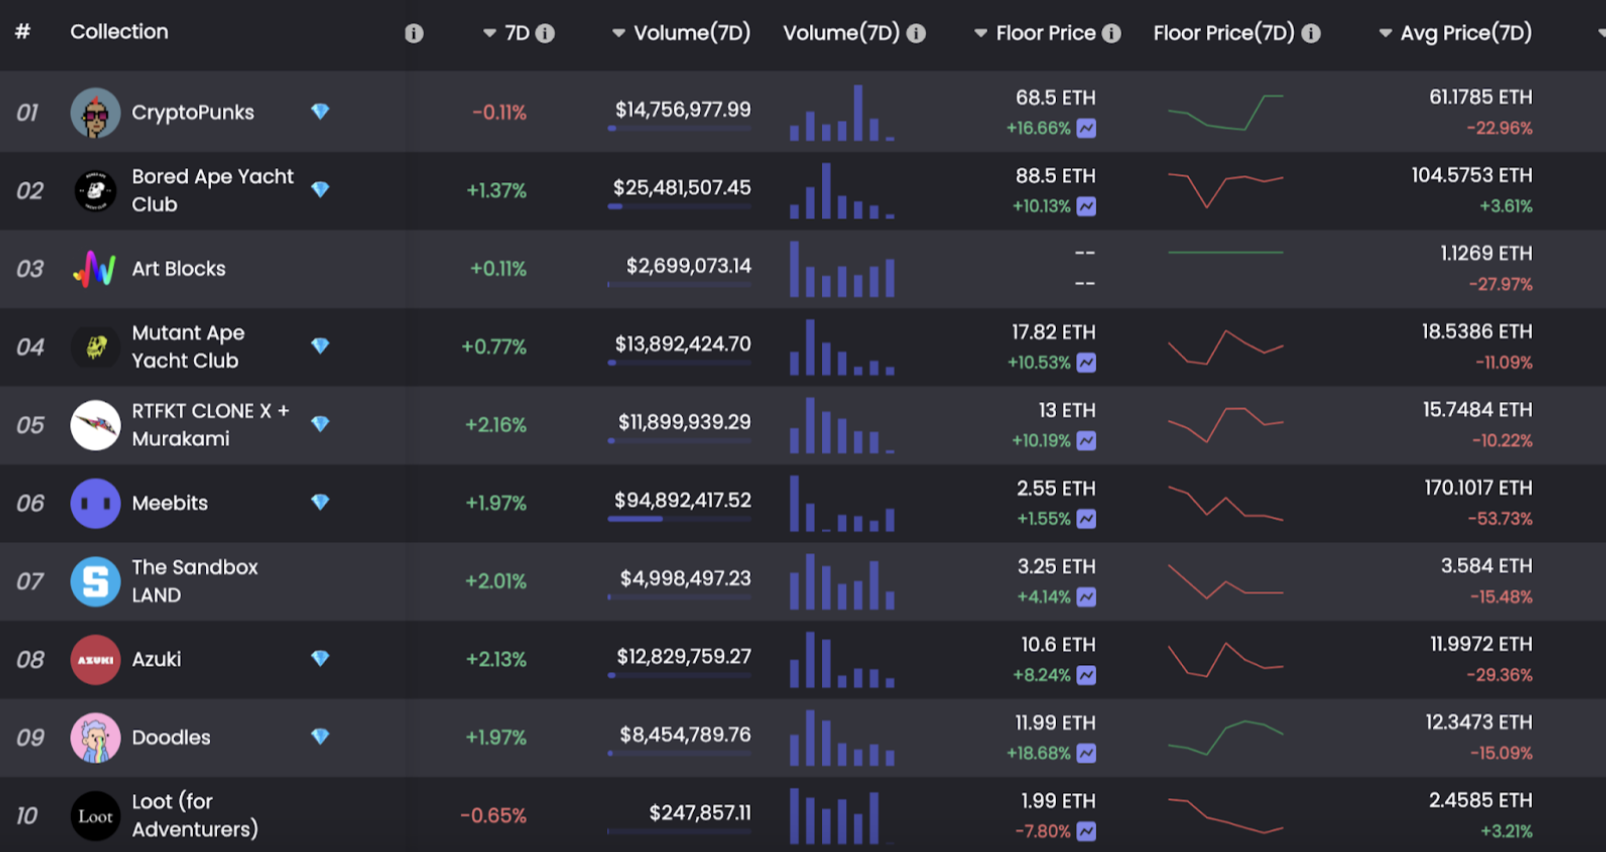Click the info icon next to Floor Price(7D) header

click(1311, 33)
